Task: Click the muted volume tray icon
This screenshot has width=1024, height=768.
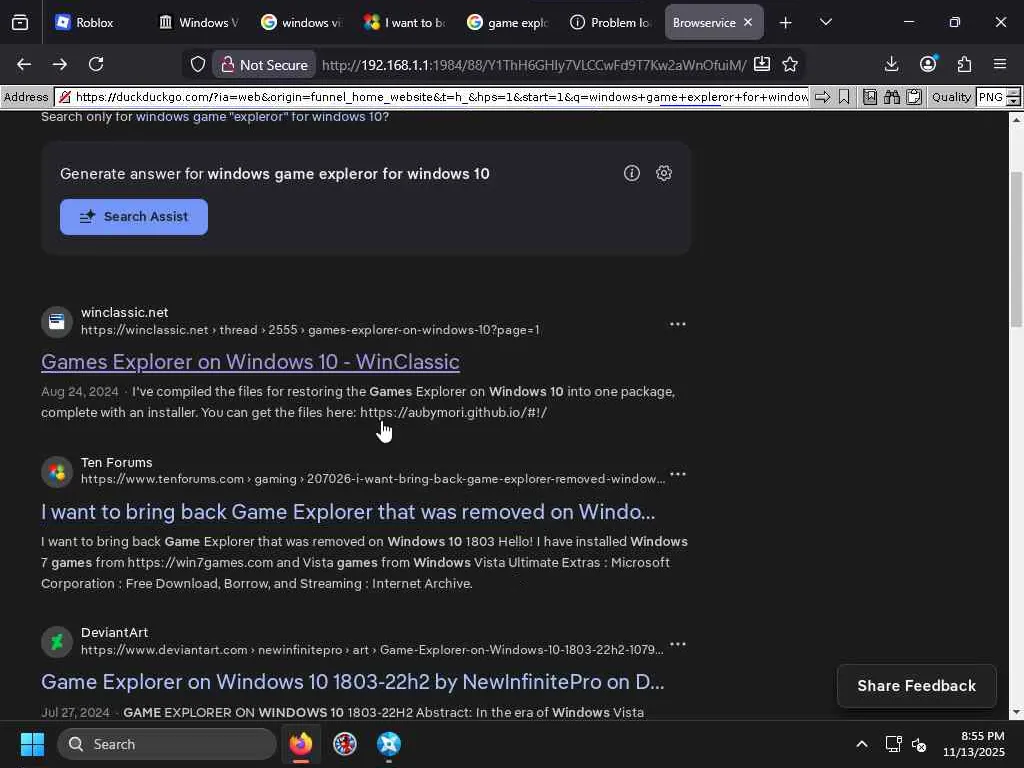Action: 920,744
